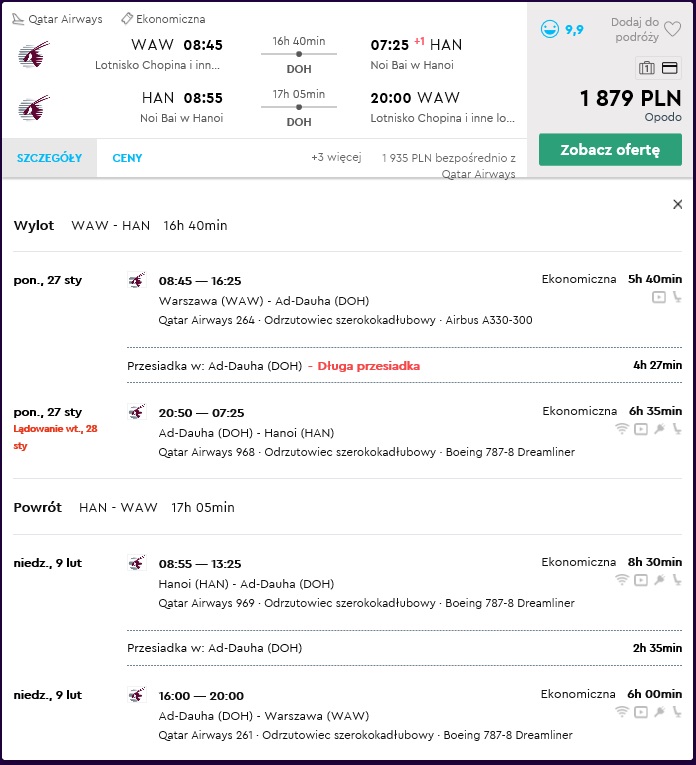696x765 pixels.
Task: Expand the +3 więcej offers
Action: [336, 157]
